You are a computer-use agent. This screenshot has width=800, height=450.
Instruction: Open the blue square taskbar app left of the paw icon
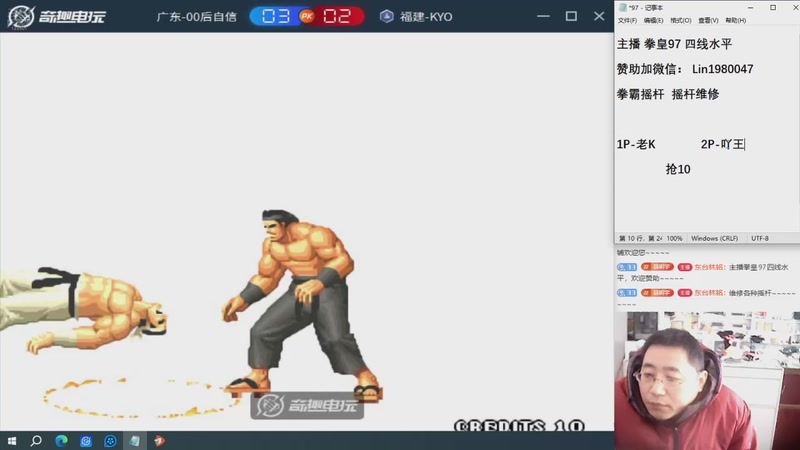click(x=86, y=441)
